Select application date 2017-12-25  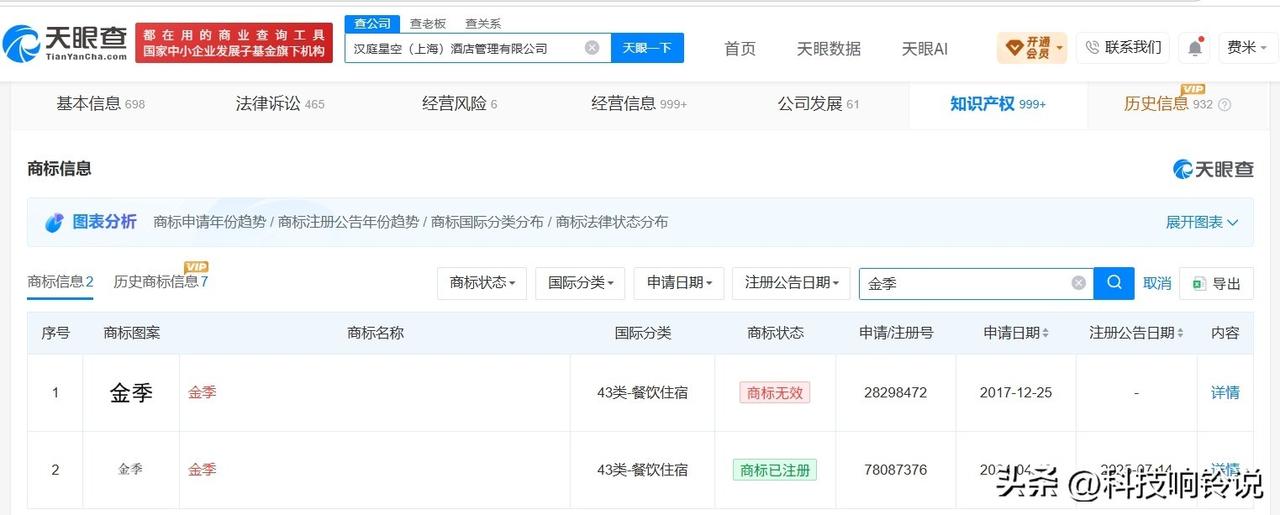click(1016, 393)
